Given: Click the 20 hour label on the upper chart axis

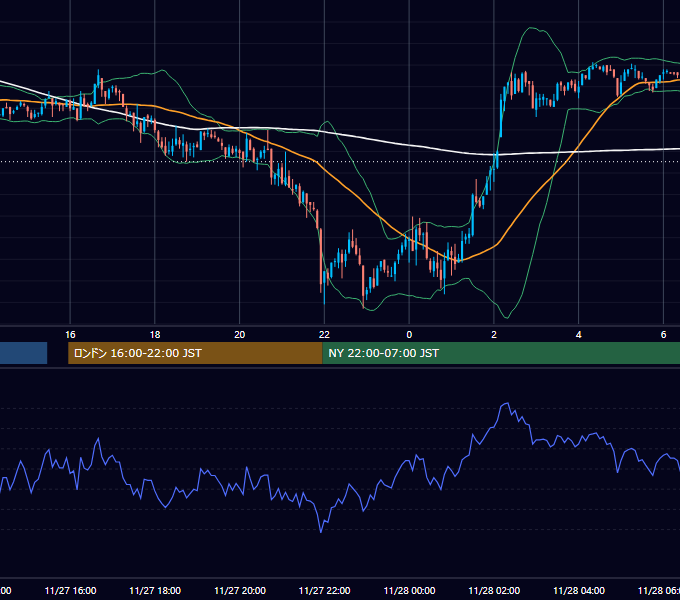Looking at the screenshot, I should point(239,335).
